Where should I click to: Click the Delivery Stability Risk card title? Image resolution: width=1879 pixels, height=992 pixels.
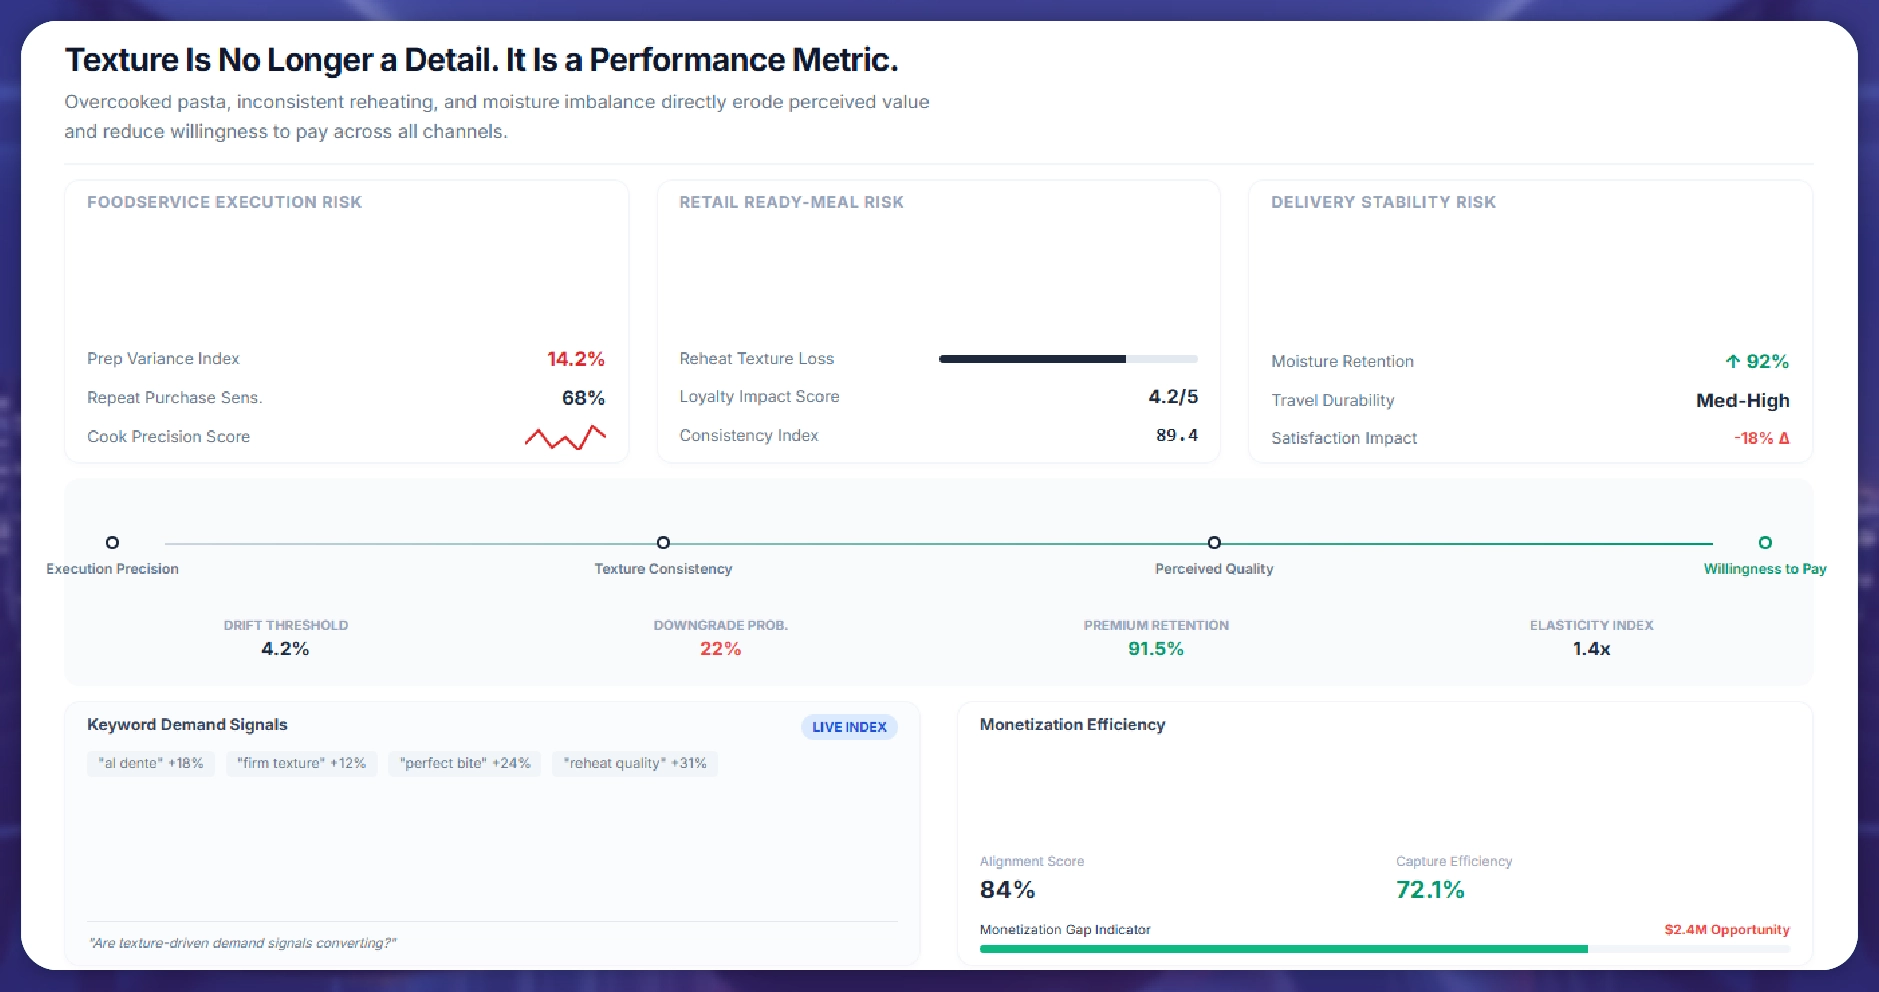pos(1383,202)
